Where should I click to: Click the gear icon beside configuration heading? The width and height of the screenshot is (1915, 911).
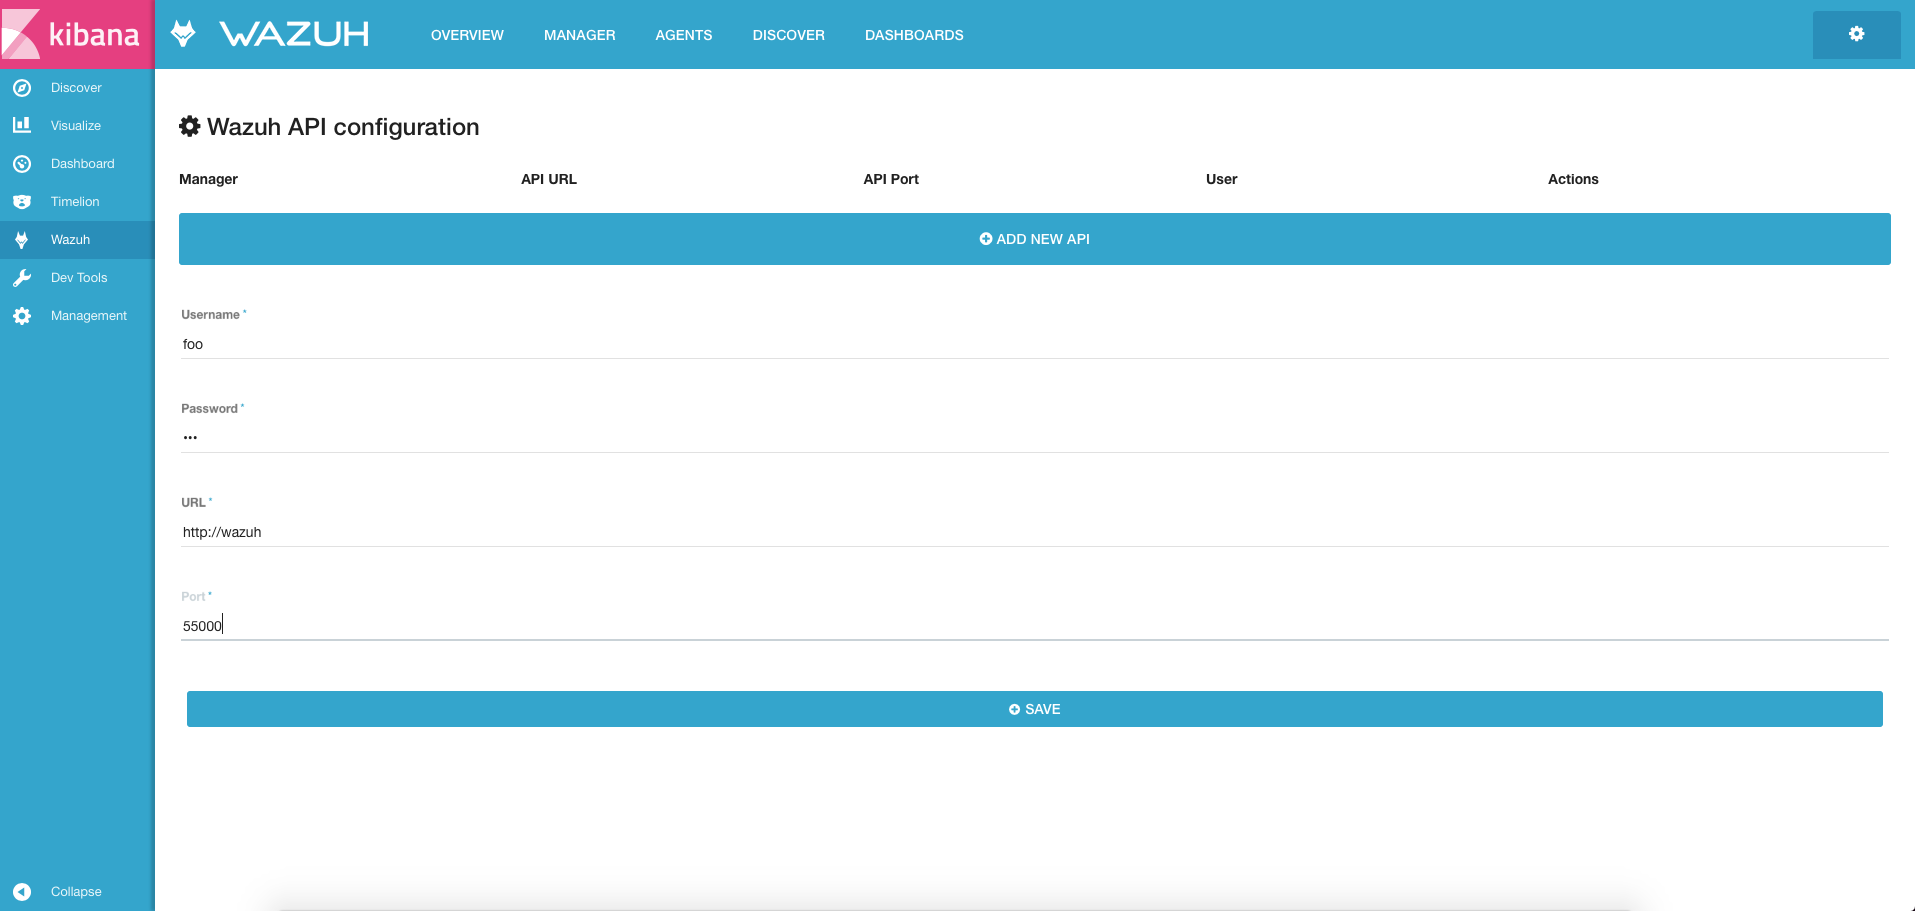click(x=190, y=126)
